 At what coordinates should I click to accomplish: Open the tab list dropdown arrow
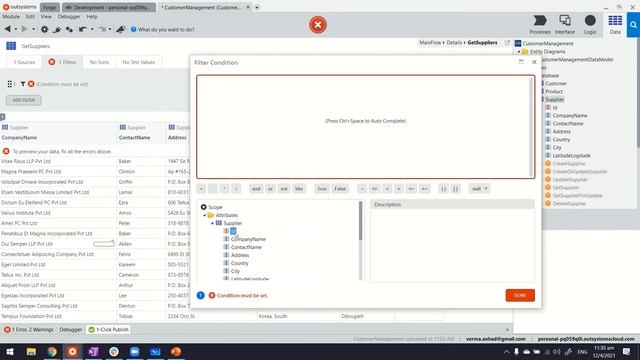(x=257, y=7)
